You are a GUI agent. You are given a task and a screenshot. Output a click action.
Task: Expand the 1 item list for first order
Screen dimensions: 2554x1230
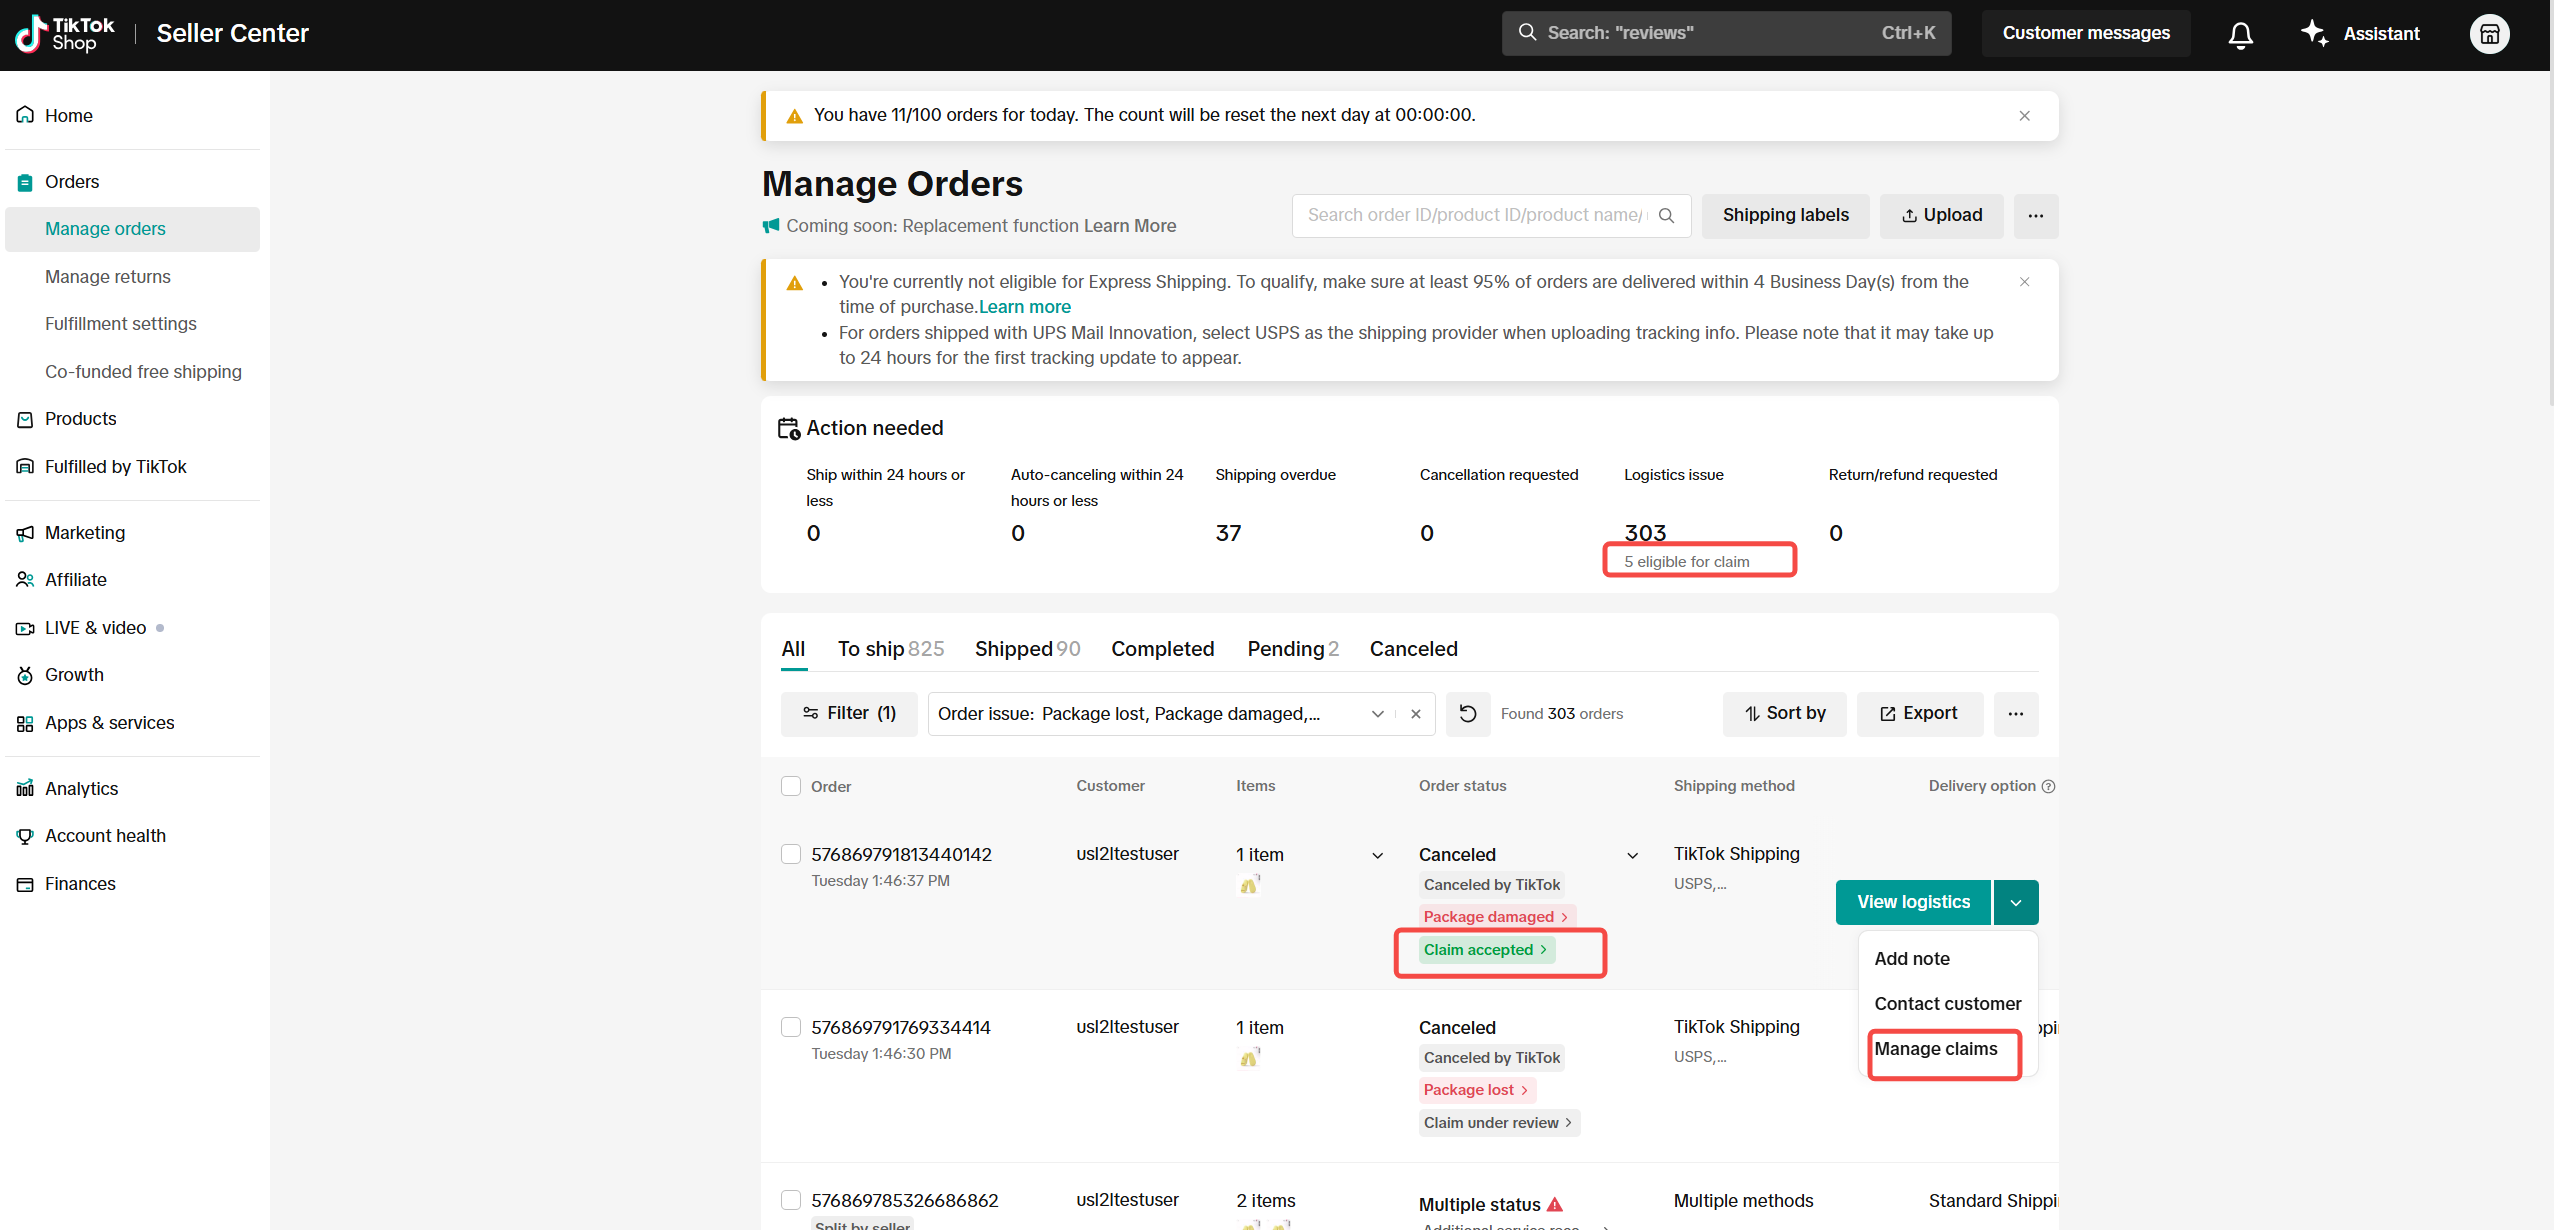pos(1377,856)
